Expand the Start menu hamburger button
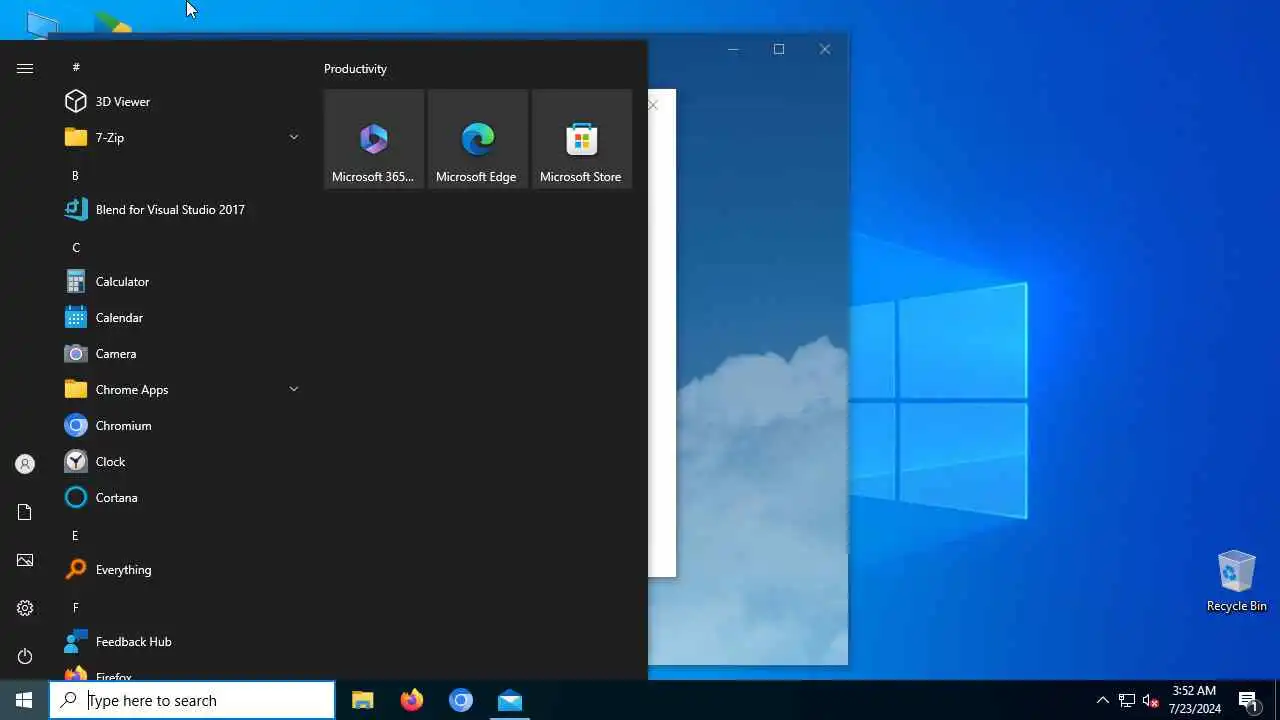This screenshot has height=720, width=1280. [x=25, y=68]
